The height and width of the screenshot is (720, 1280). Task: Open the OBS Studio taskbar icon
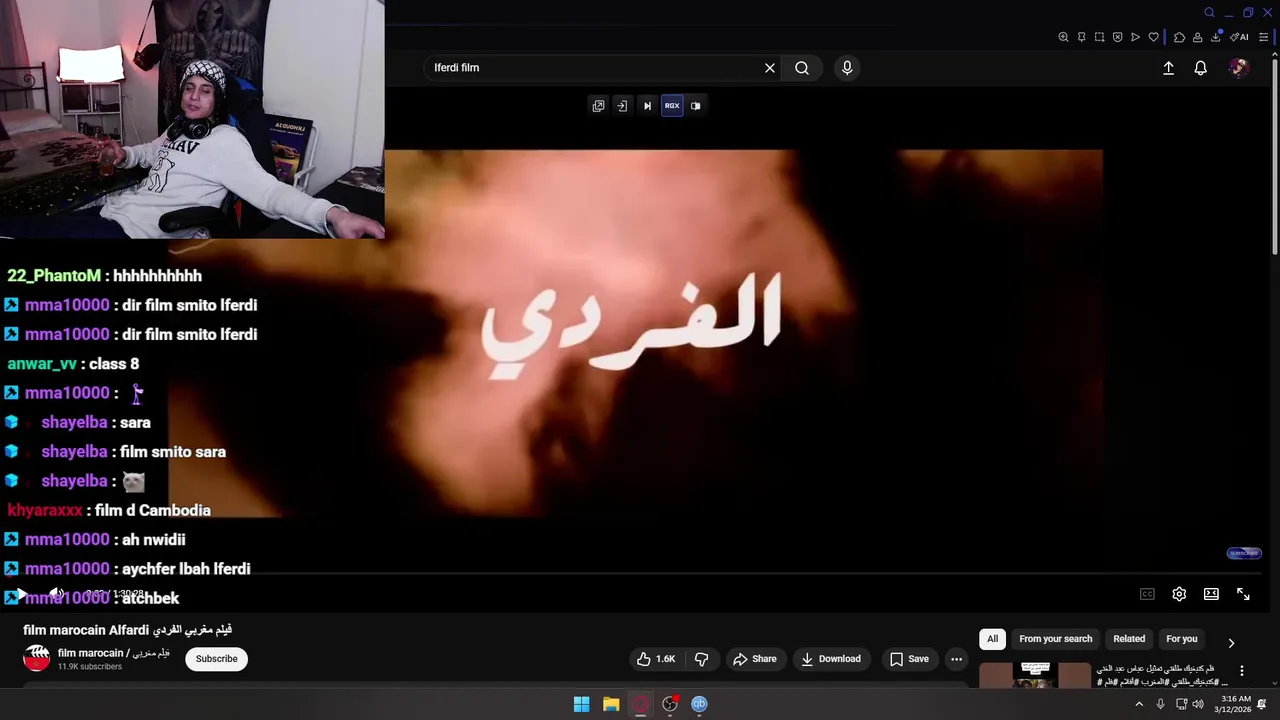tap(670, 704)
